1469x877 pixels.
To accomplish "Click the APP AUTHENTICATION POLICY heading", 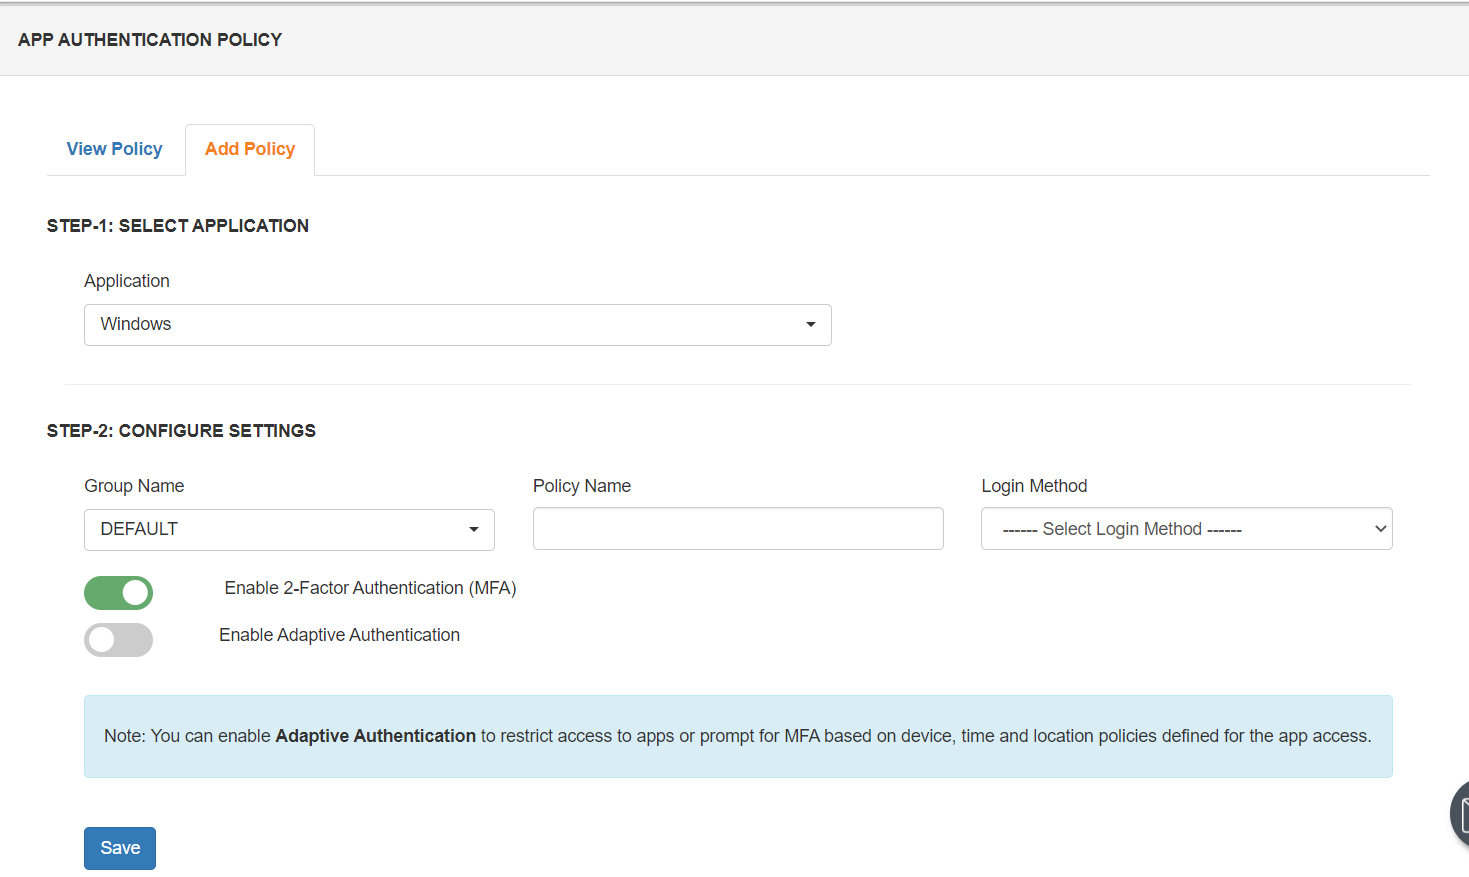I will (x=150, y=40).
